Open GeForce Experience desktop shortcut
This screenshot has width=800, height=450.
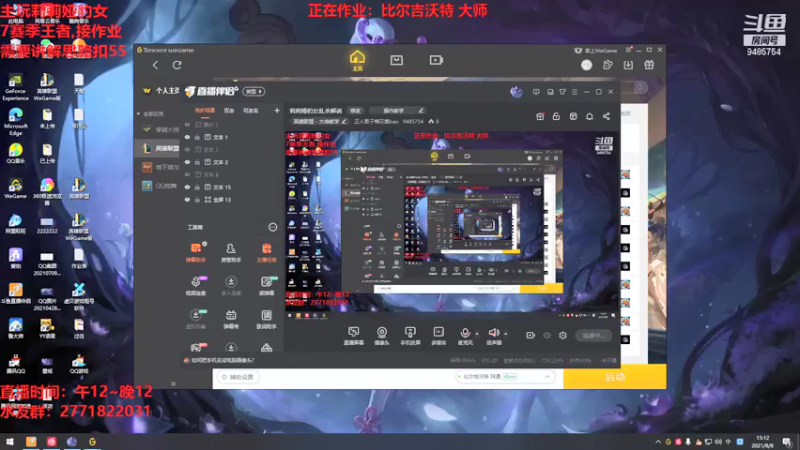pos(15,87)
